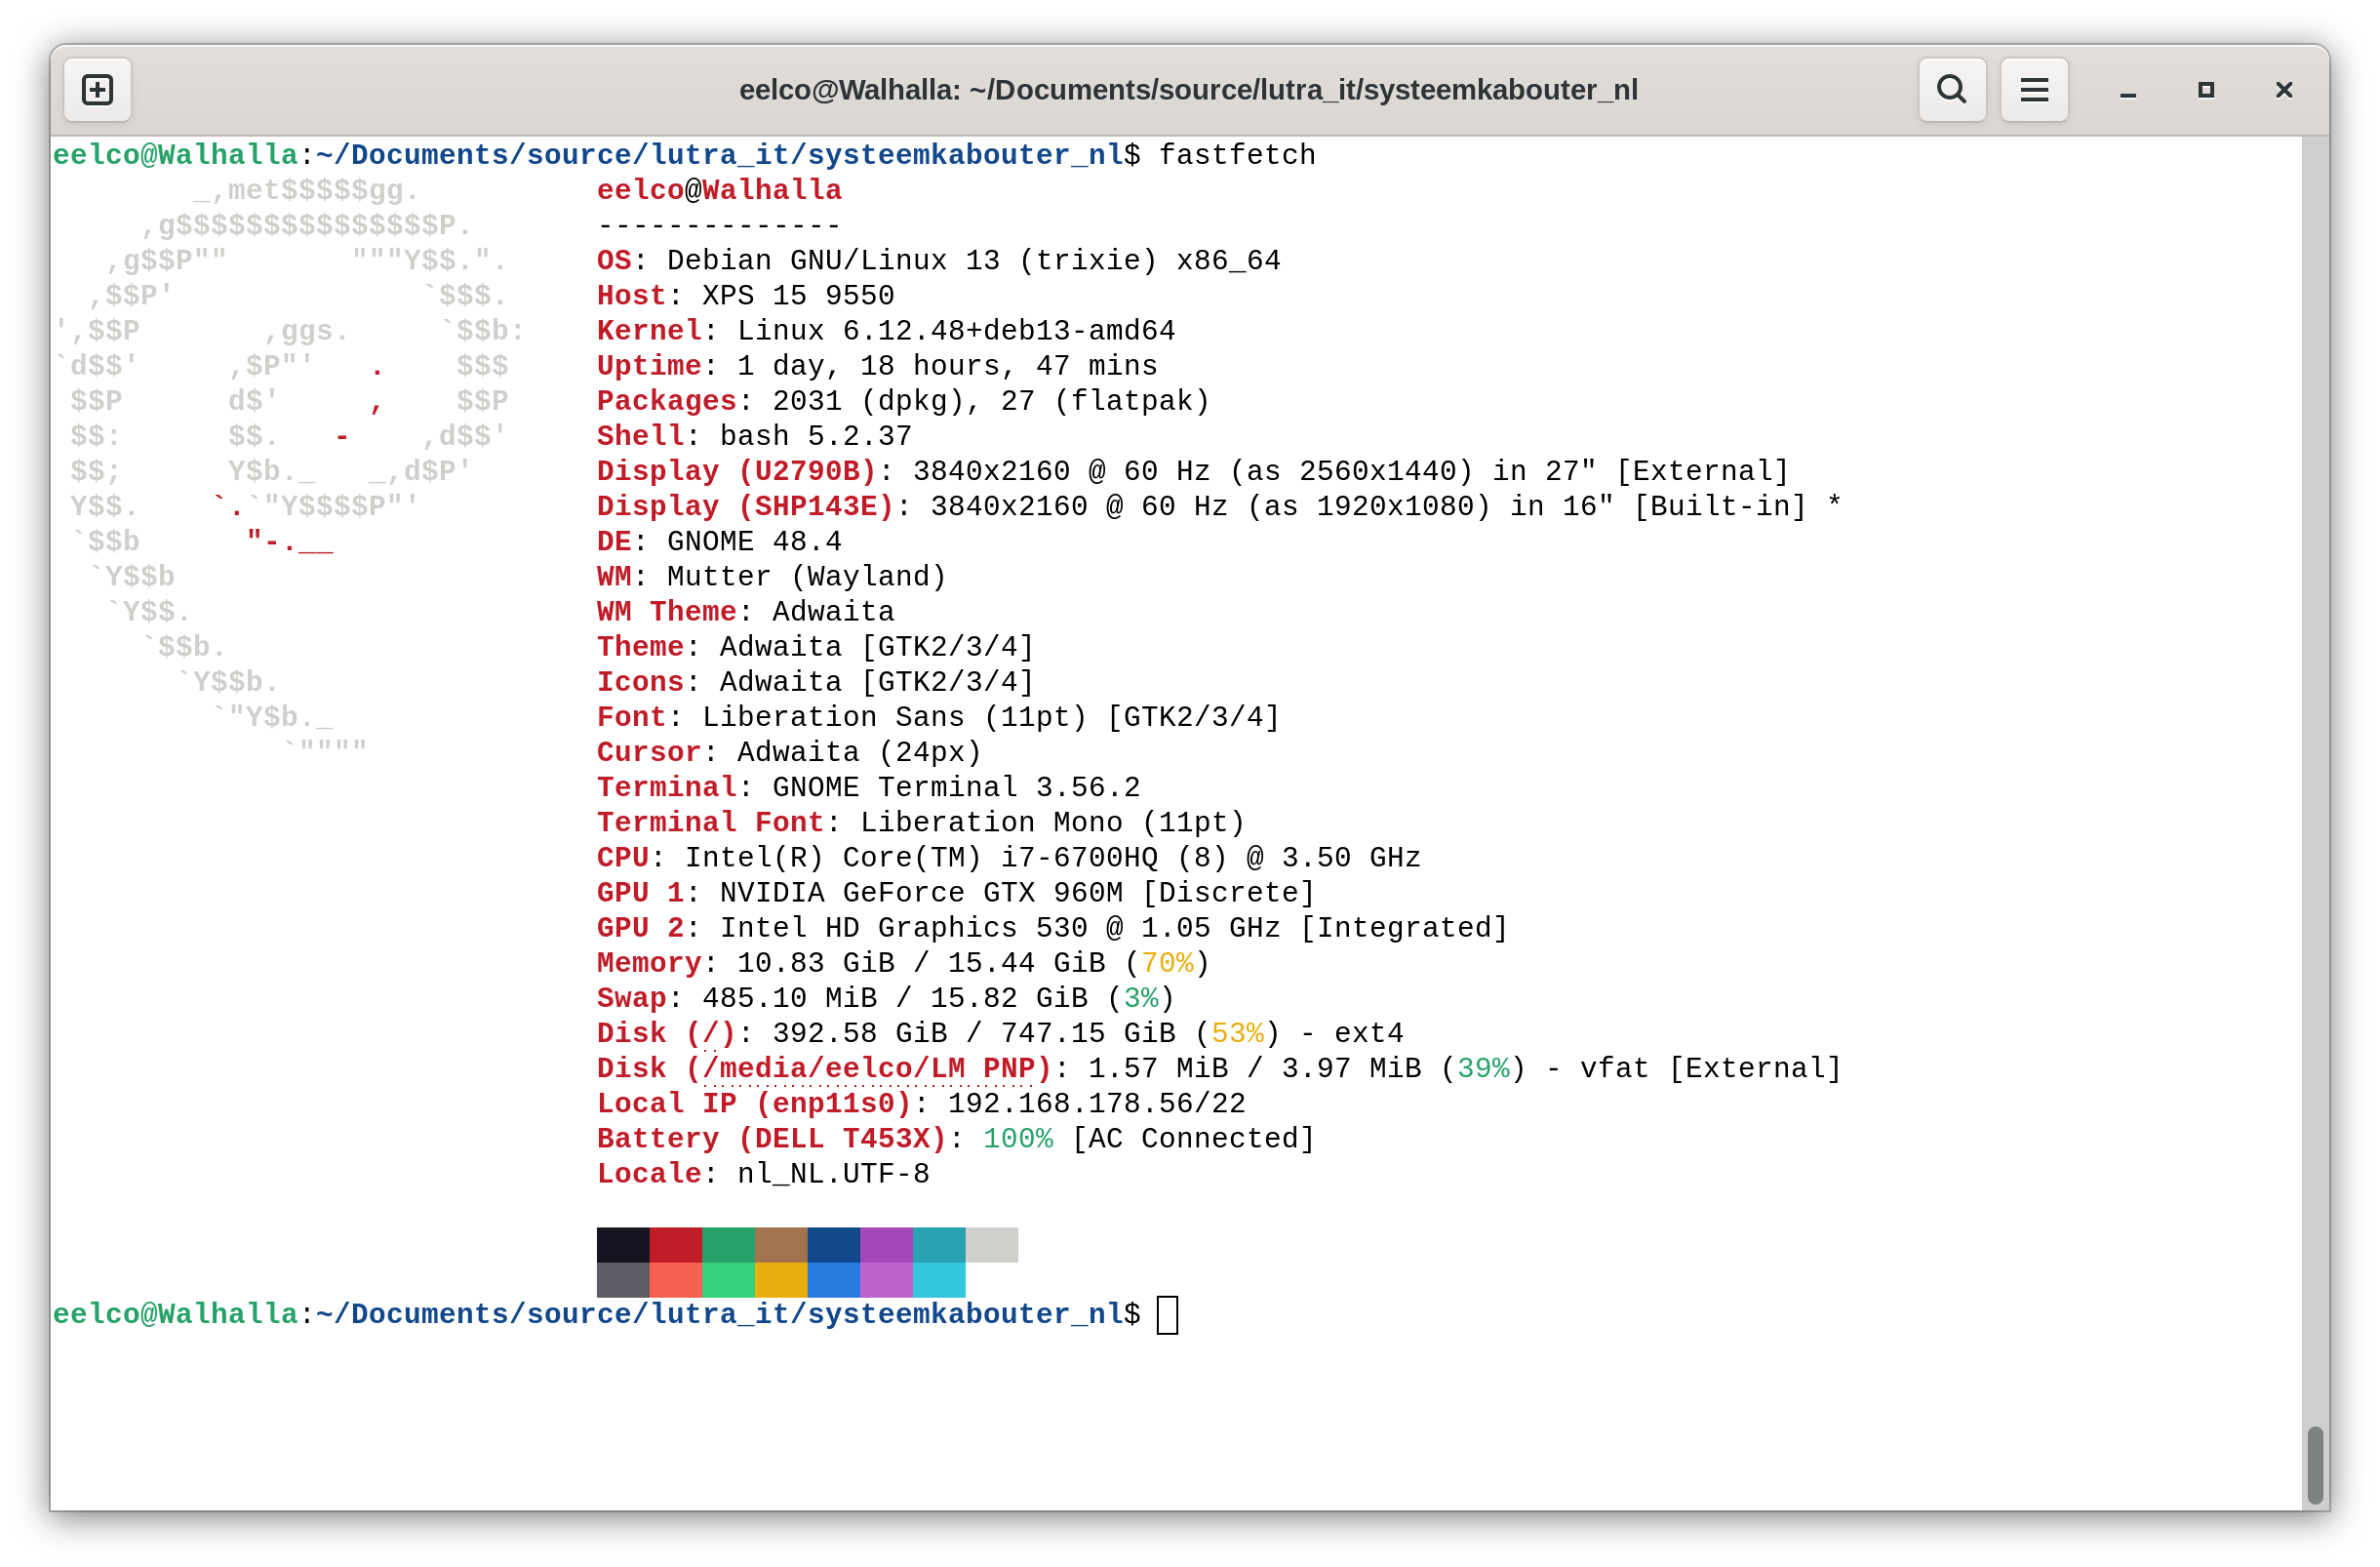
Task: Click the red color block
Action: 675,1244
